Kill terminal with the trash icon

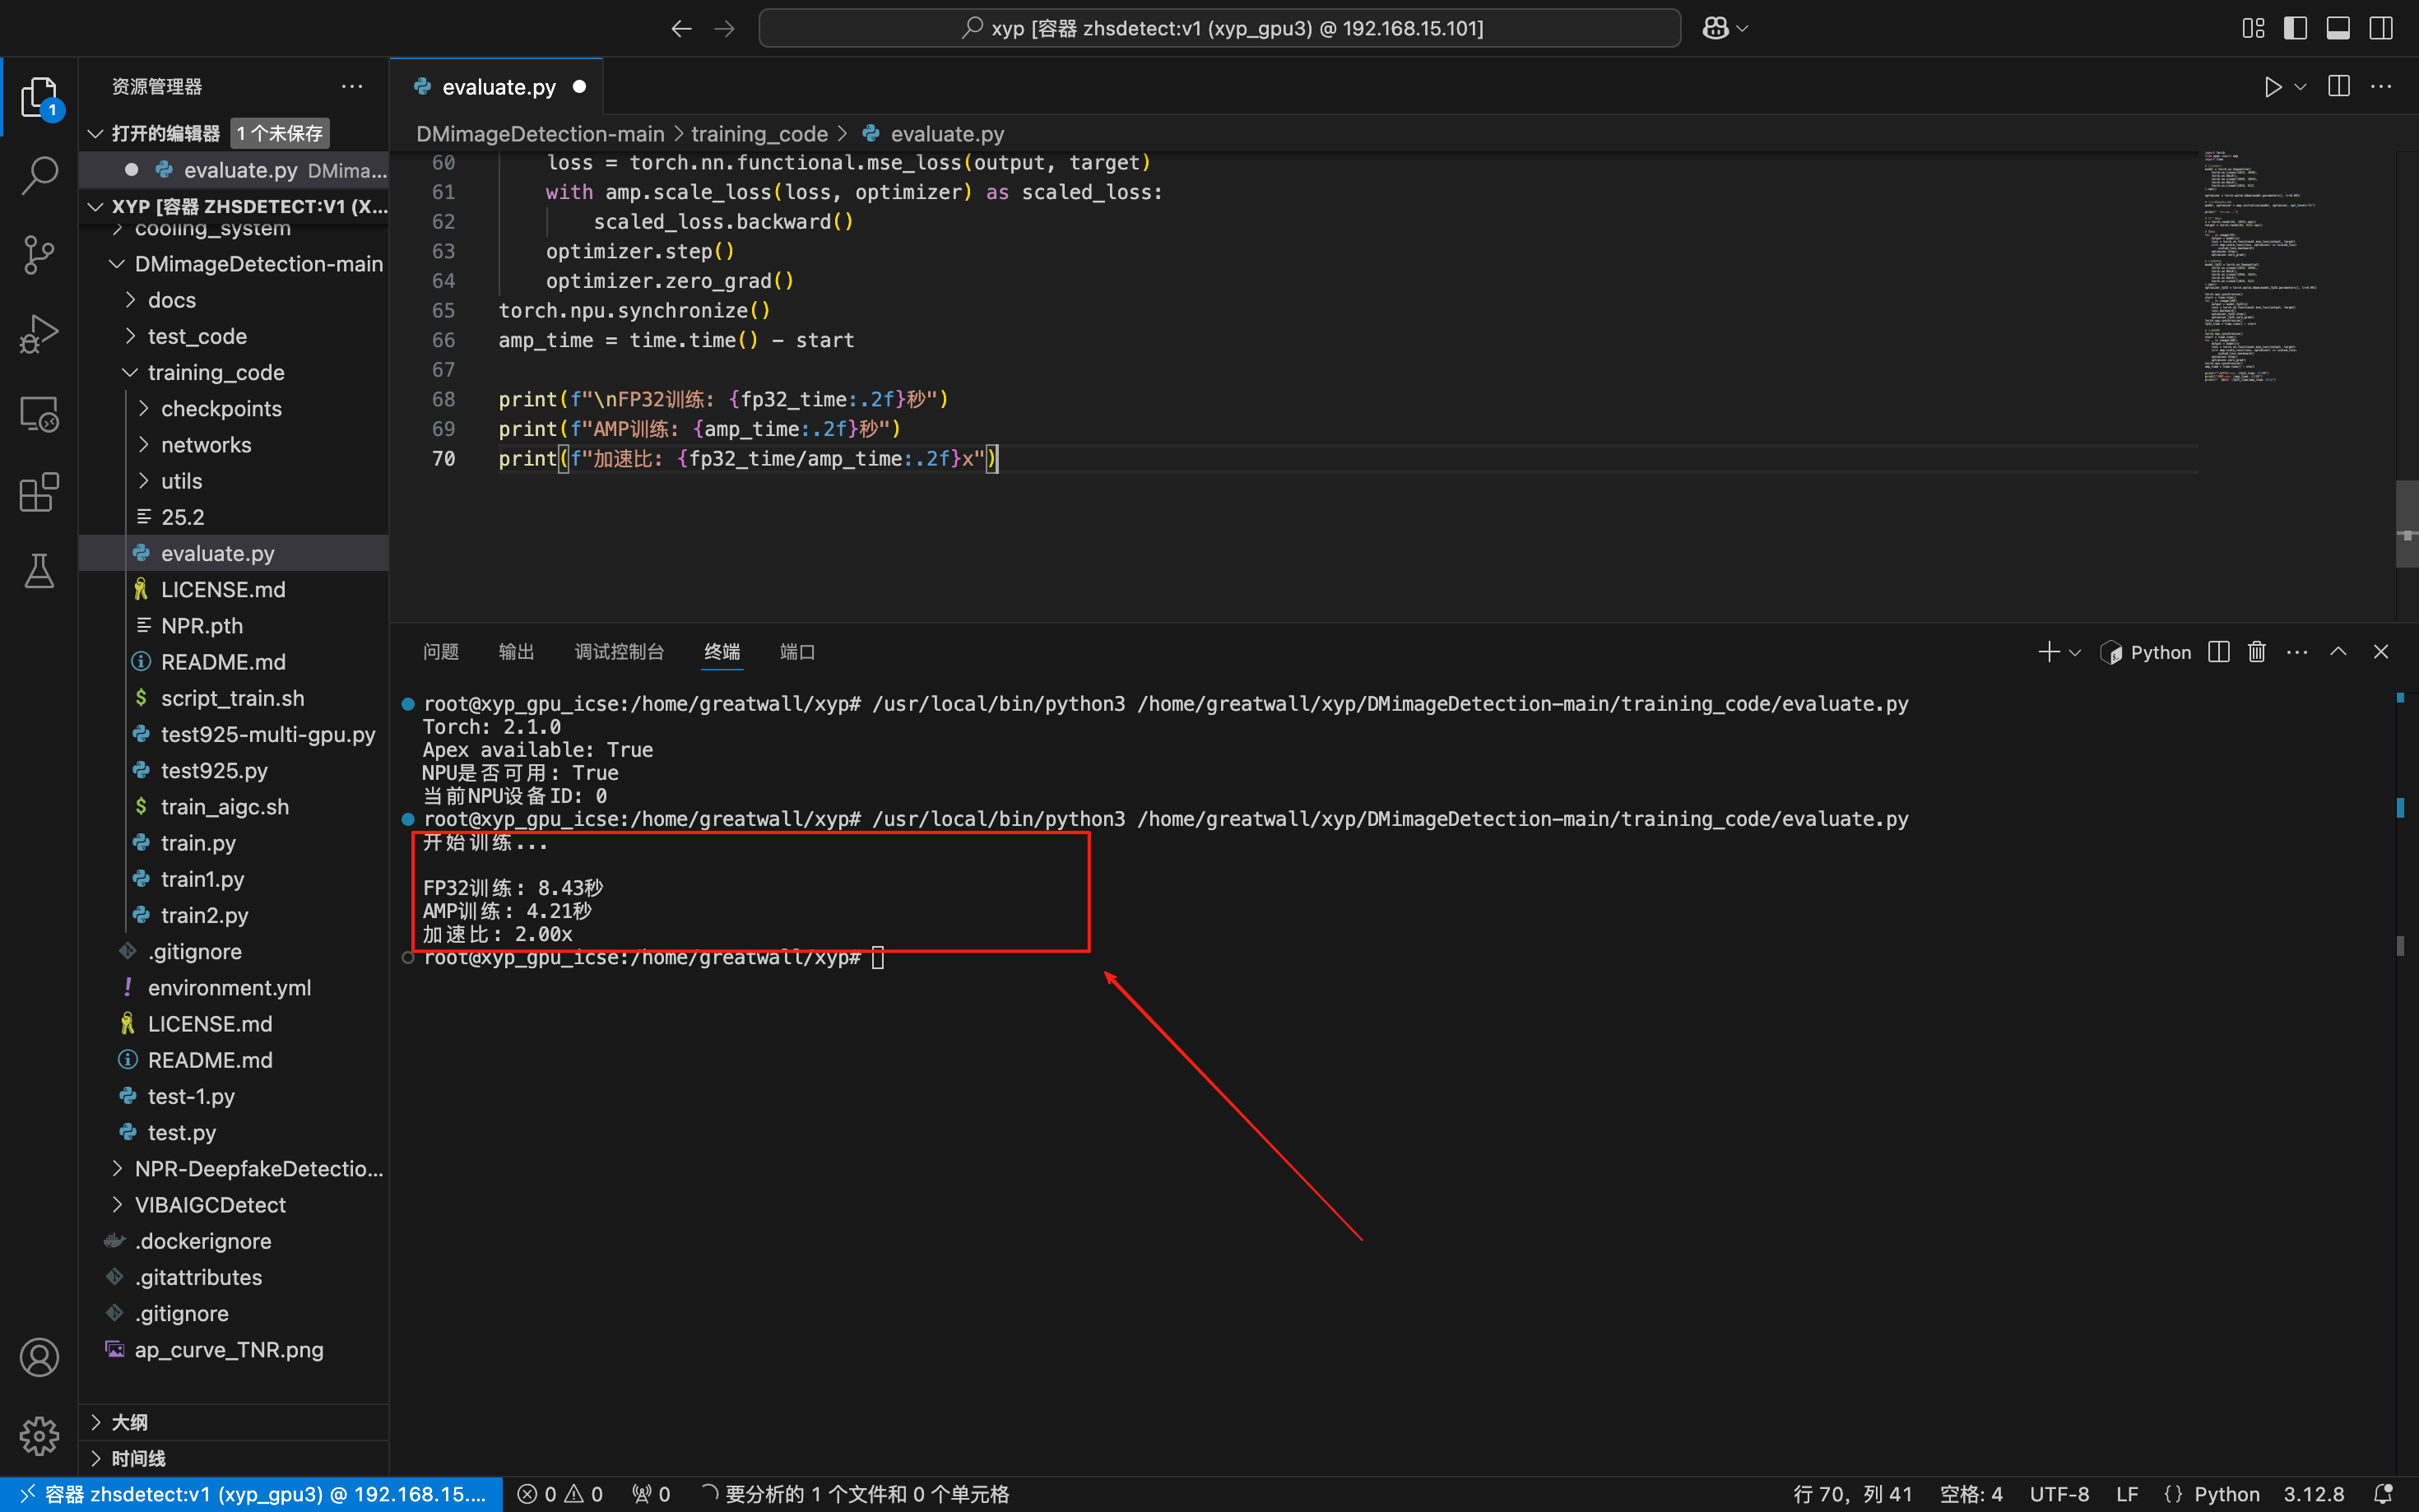pos(2256,652)
